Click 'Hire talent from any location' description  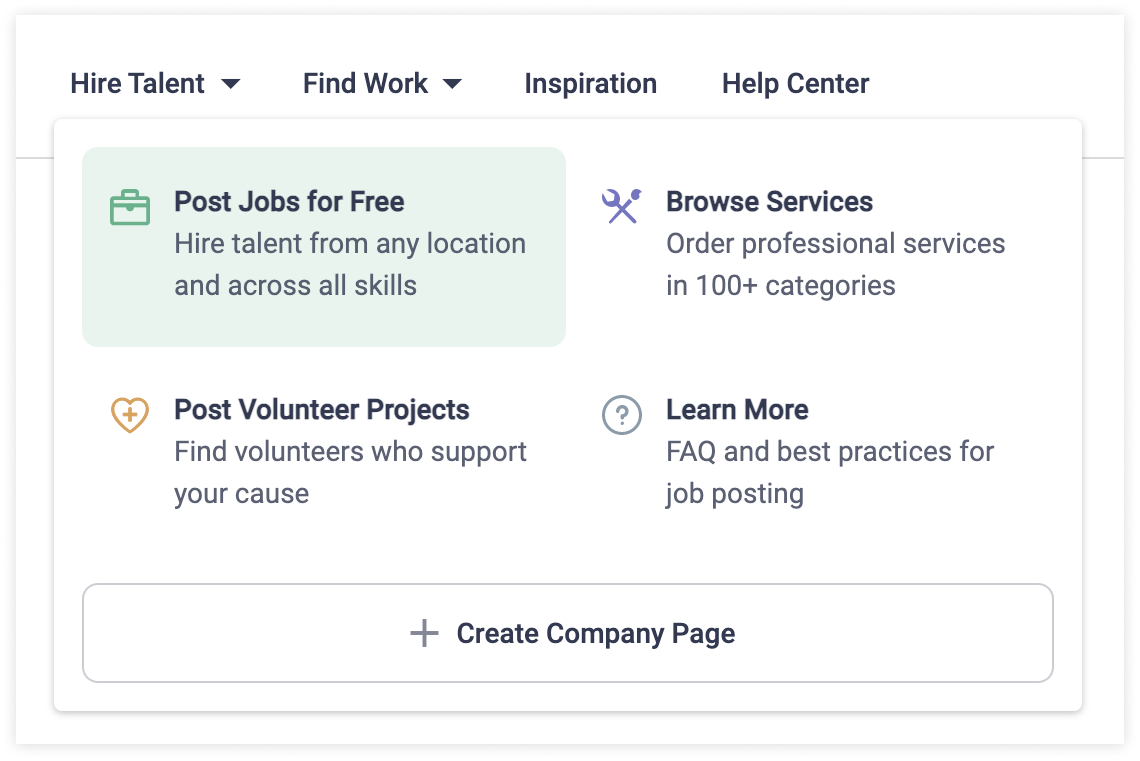click(x=350, y=244)
